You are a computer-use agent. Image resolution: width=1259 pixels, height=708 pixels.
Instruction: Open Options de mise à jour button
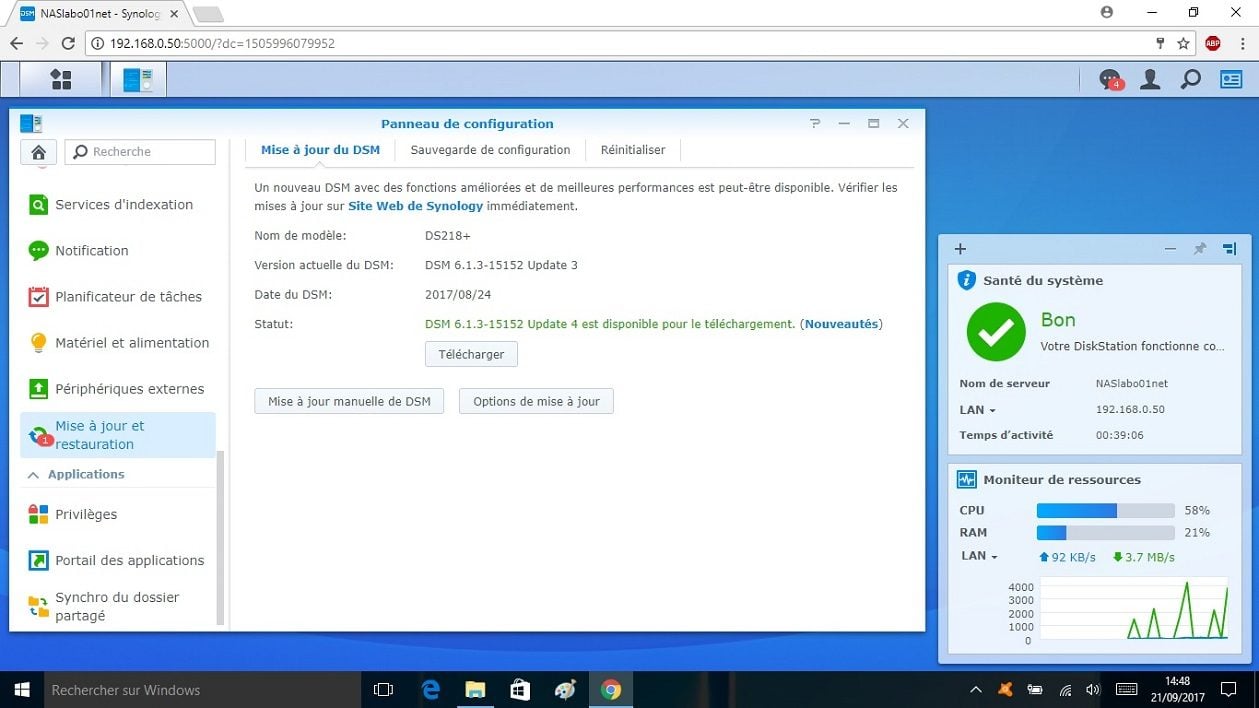coord(536,401)
